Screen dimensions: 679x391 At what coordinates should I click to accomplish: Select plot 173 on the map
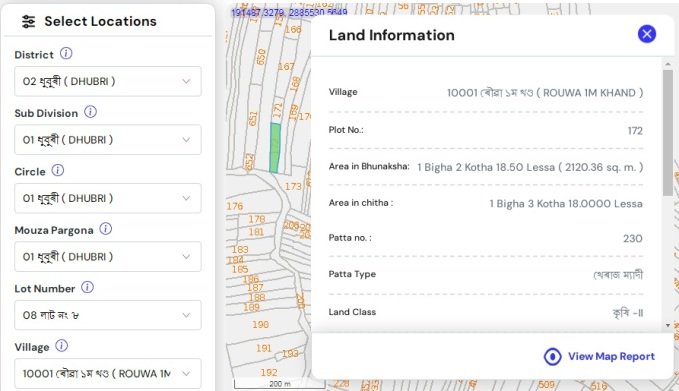(293, 186)
